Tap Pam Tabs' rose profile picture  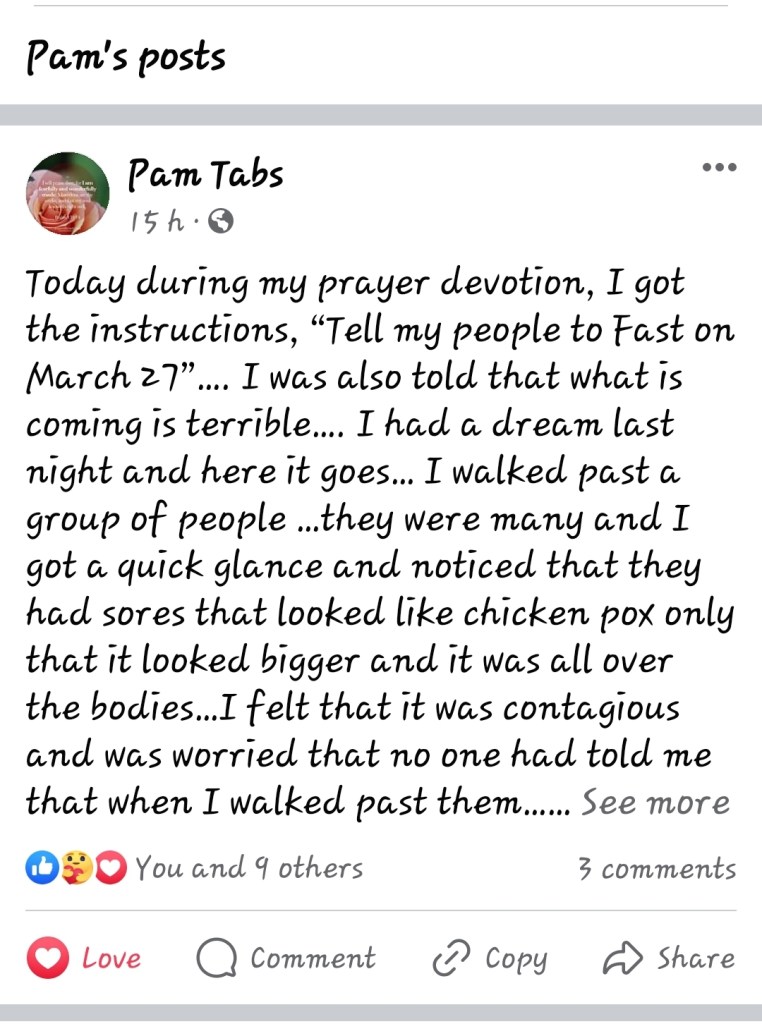(x=68, y=193)
